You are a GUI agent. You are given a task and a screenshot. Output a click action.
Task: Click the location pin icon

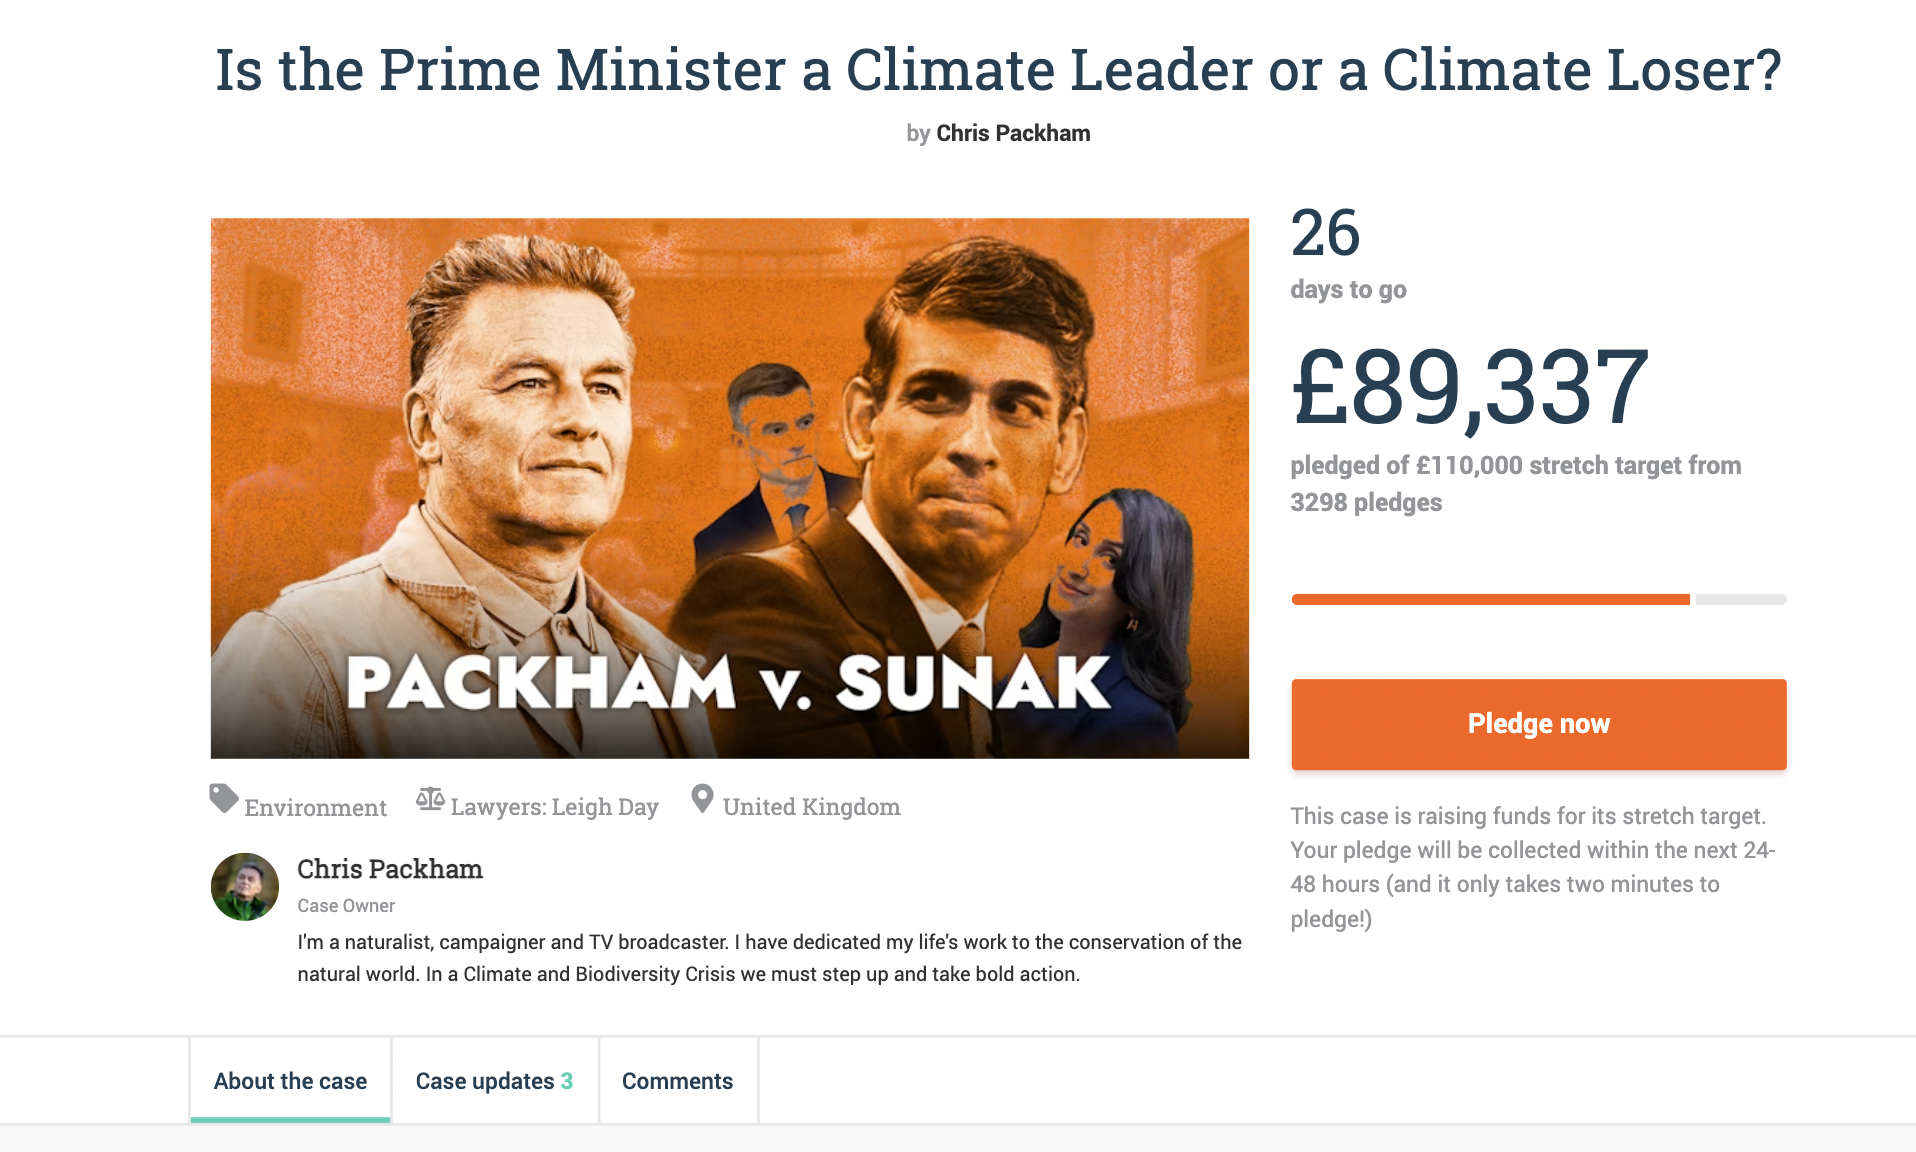[x=702, y=798]
